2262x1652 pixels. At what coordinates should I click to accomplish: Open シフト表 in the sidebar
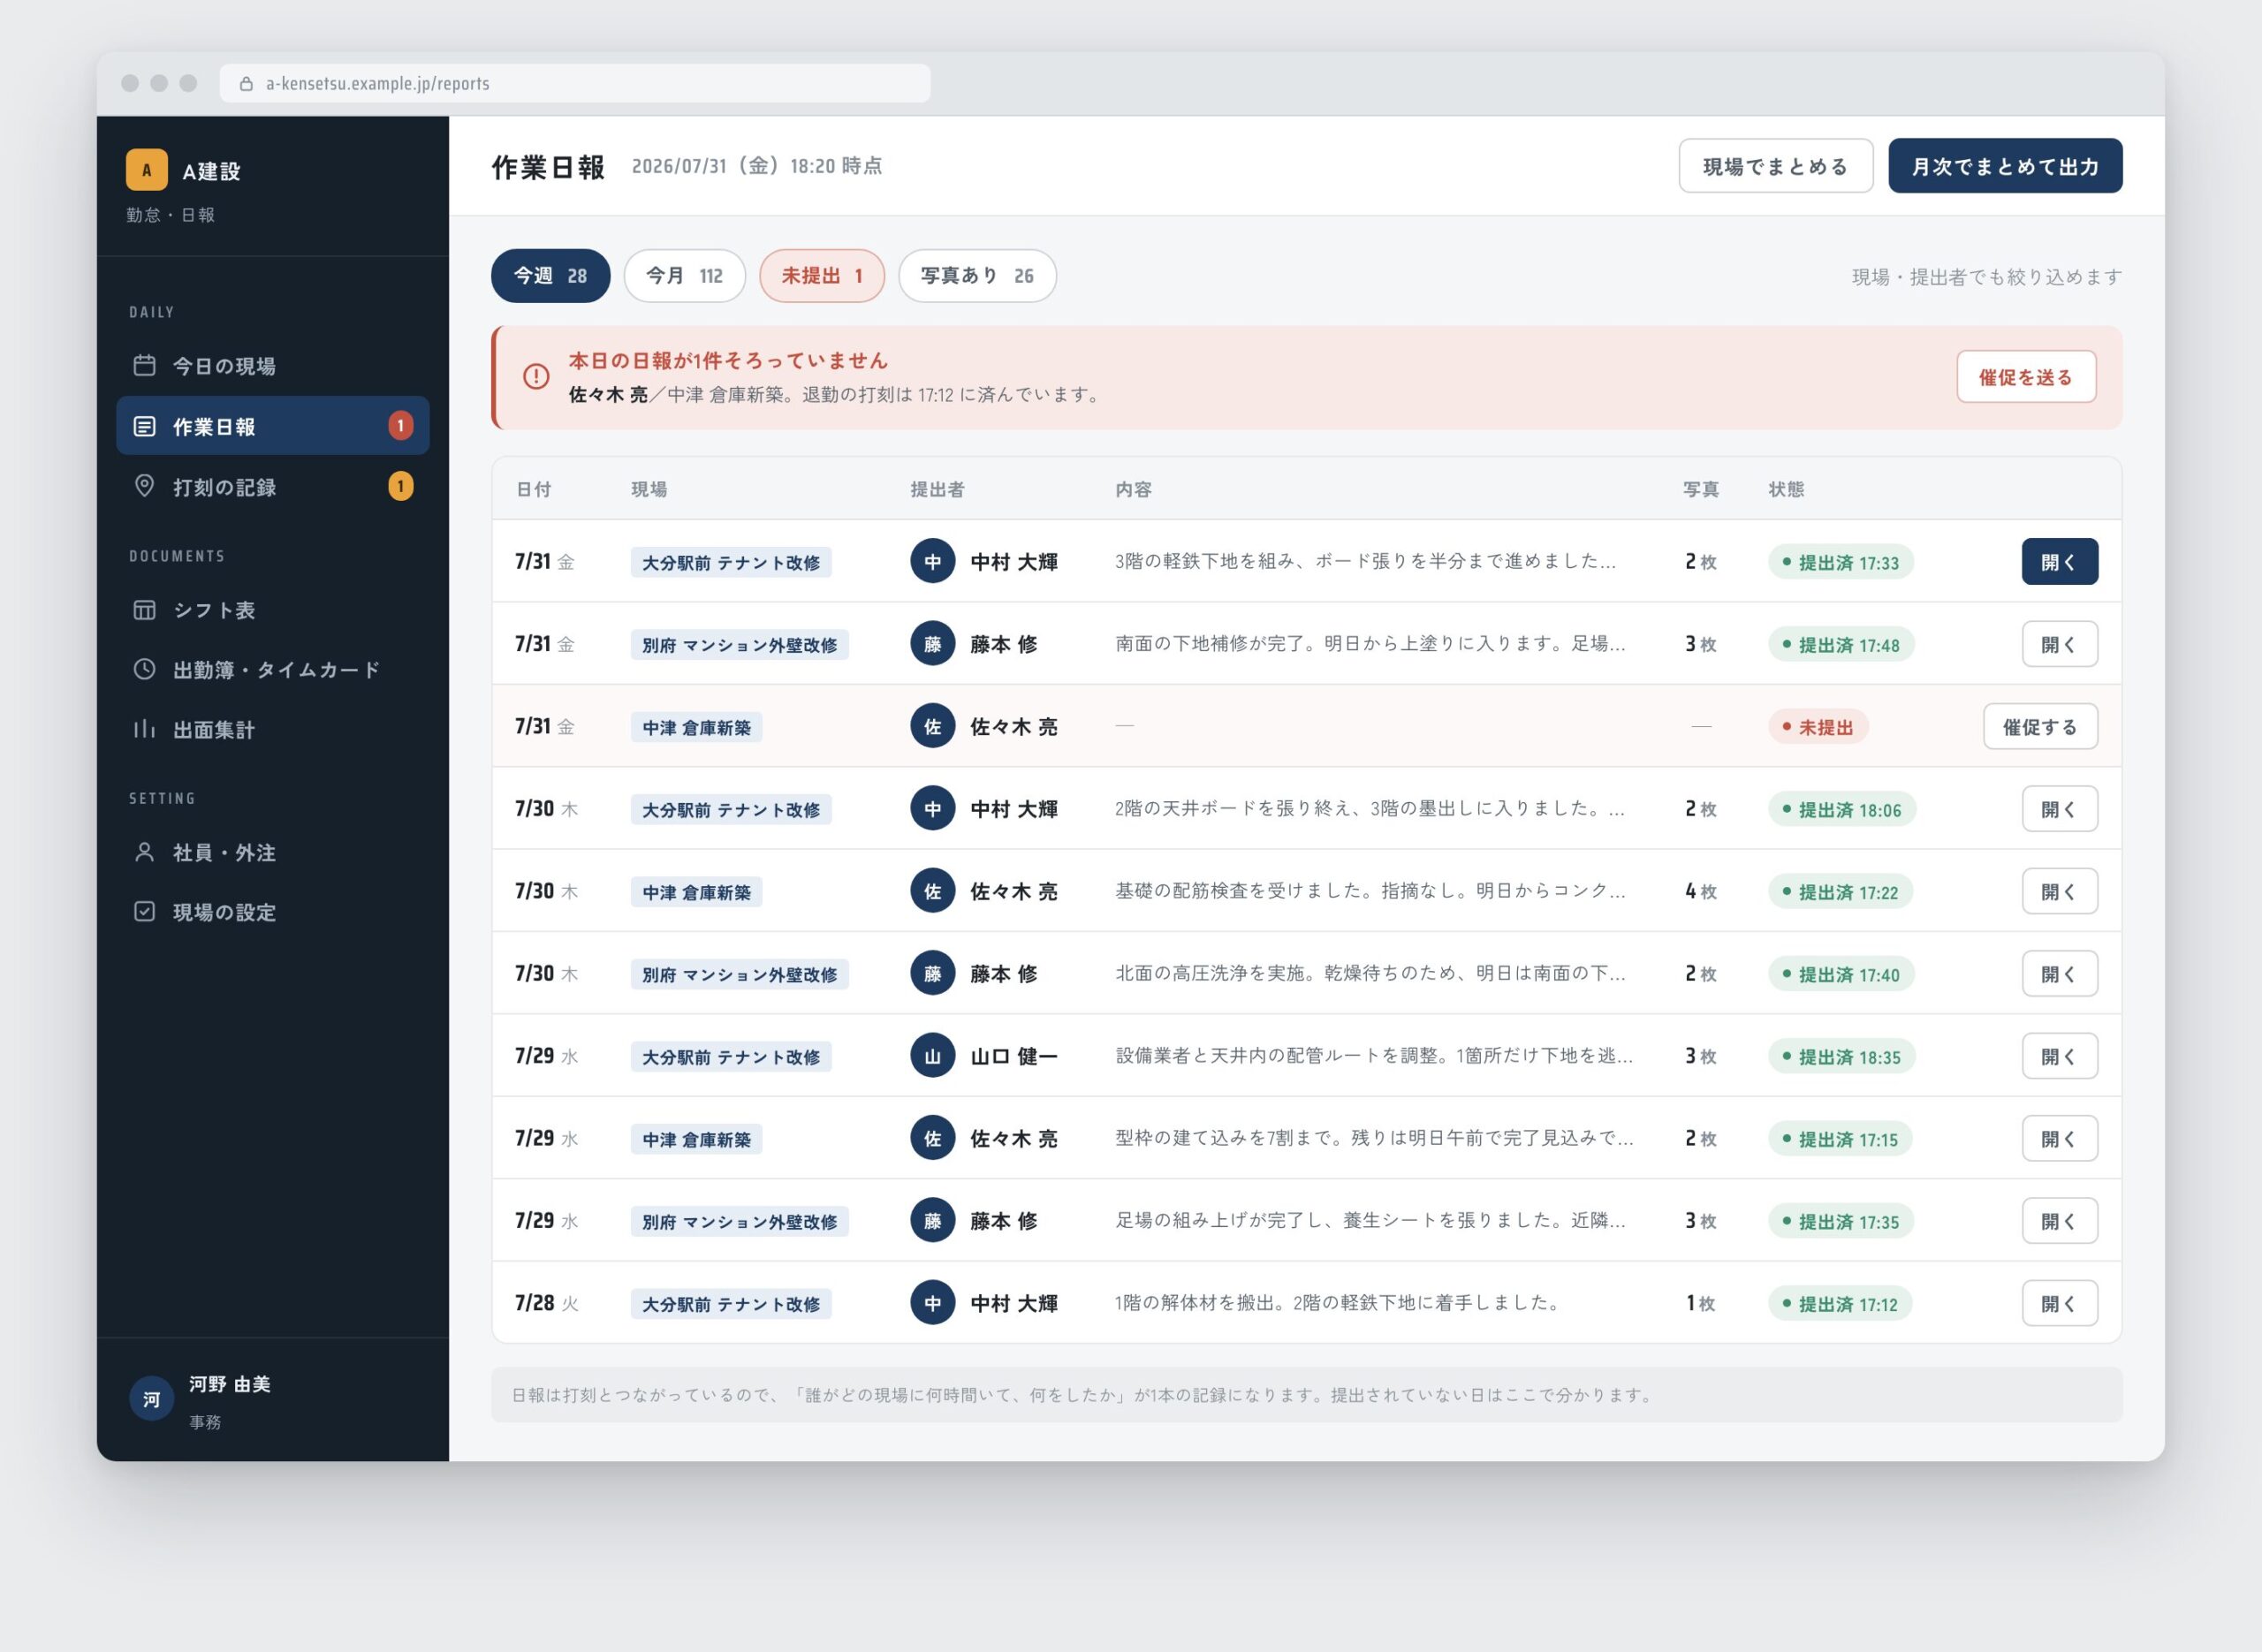(272, 610)
